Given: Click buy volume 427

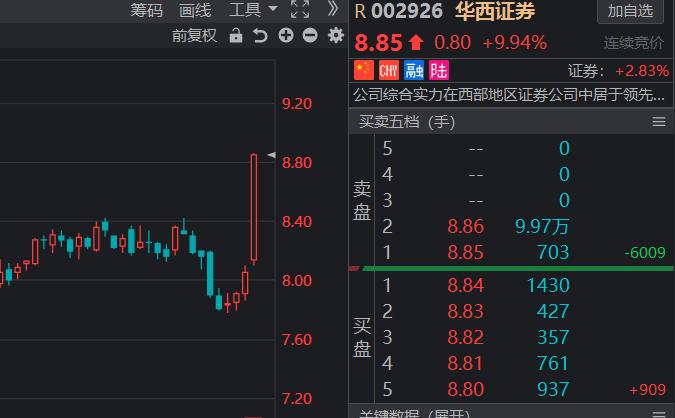Looking at the screenshot, I should pos(553,311).
